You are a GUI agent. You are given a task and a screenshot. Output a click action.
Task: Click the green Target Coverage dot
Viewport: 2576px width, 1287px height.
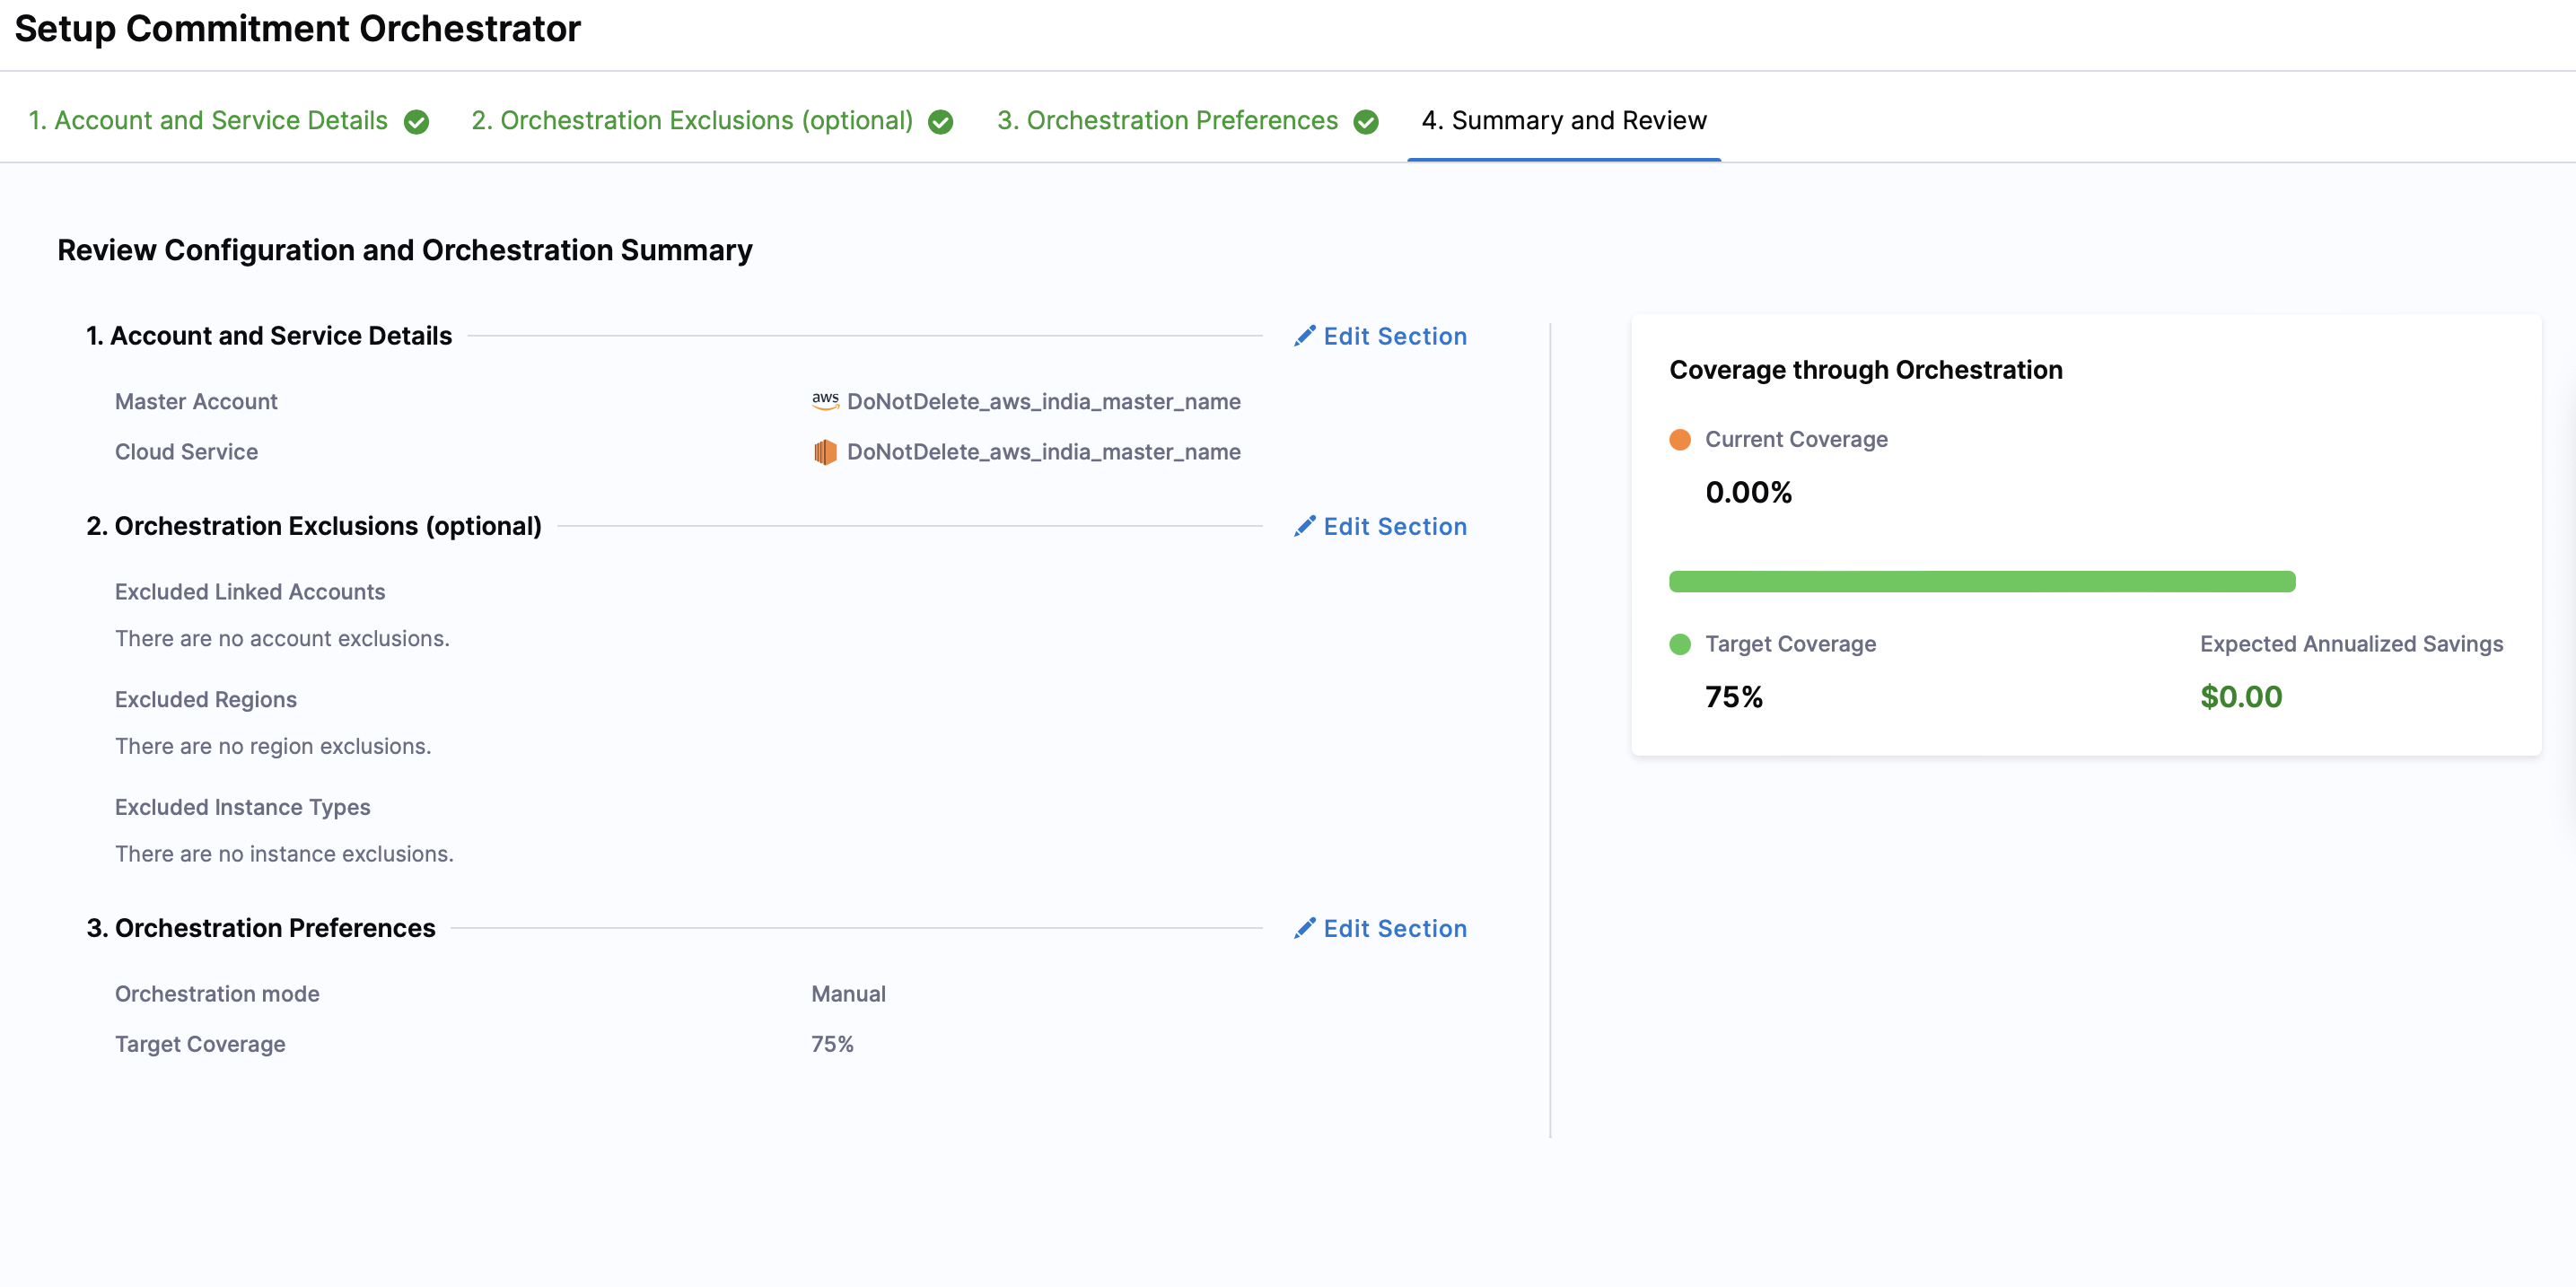point(1680,644)
